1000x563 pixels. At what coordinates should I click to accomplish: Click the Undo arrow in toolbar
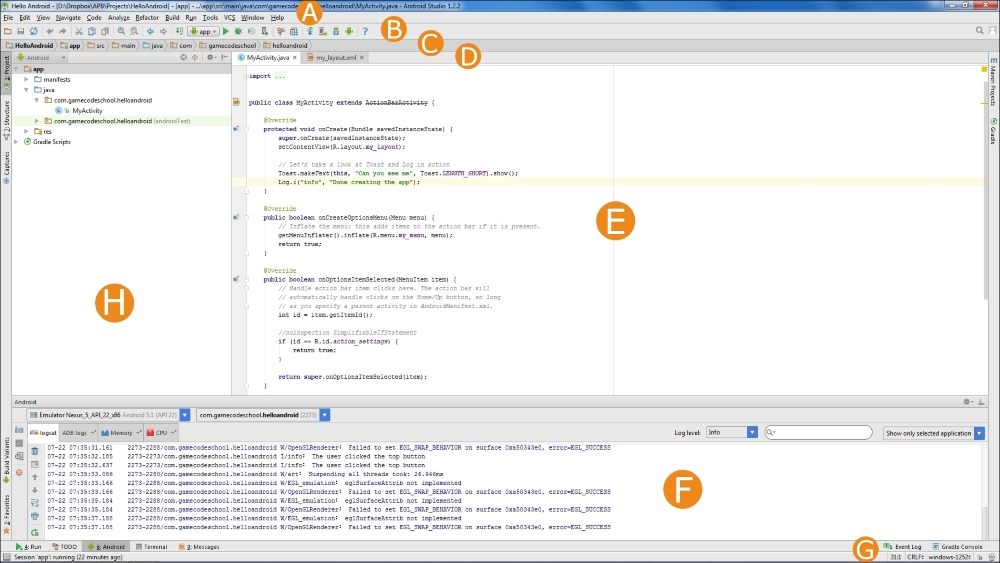tap(49, 31)
